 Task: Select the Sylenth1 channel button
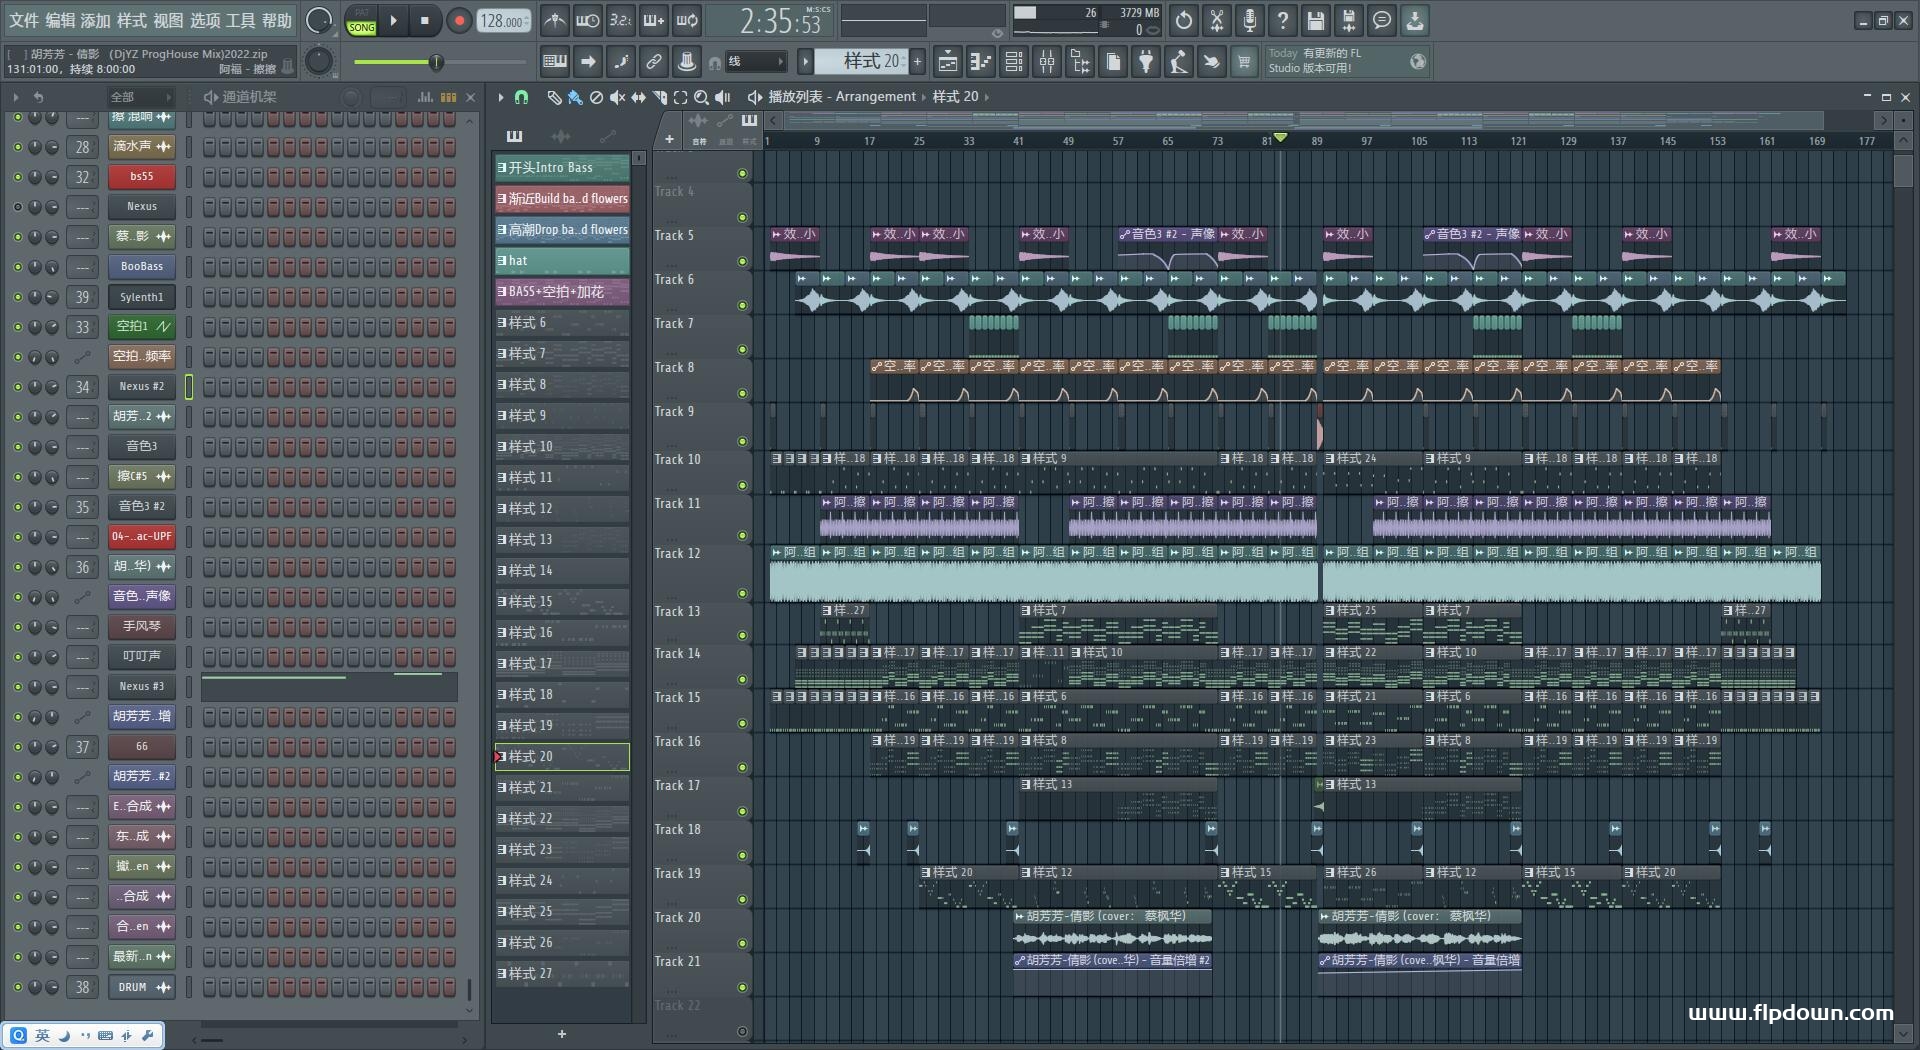pos(142,297)
